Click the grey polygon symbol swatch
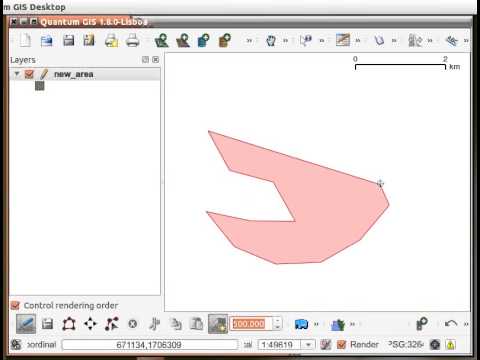Viewport: 480px width, 360px height. click(x=40, y=86)
